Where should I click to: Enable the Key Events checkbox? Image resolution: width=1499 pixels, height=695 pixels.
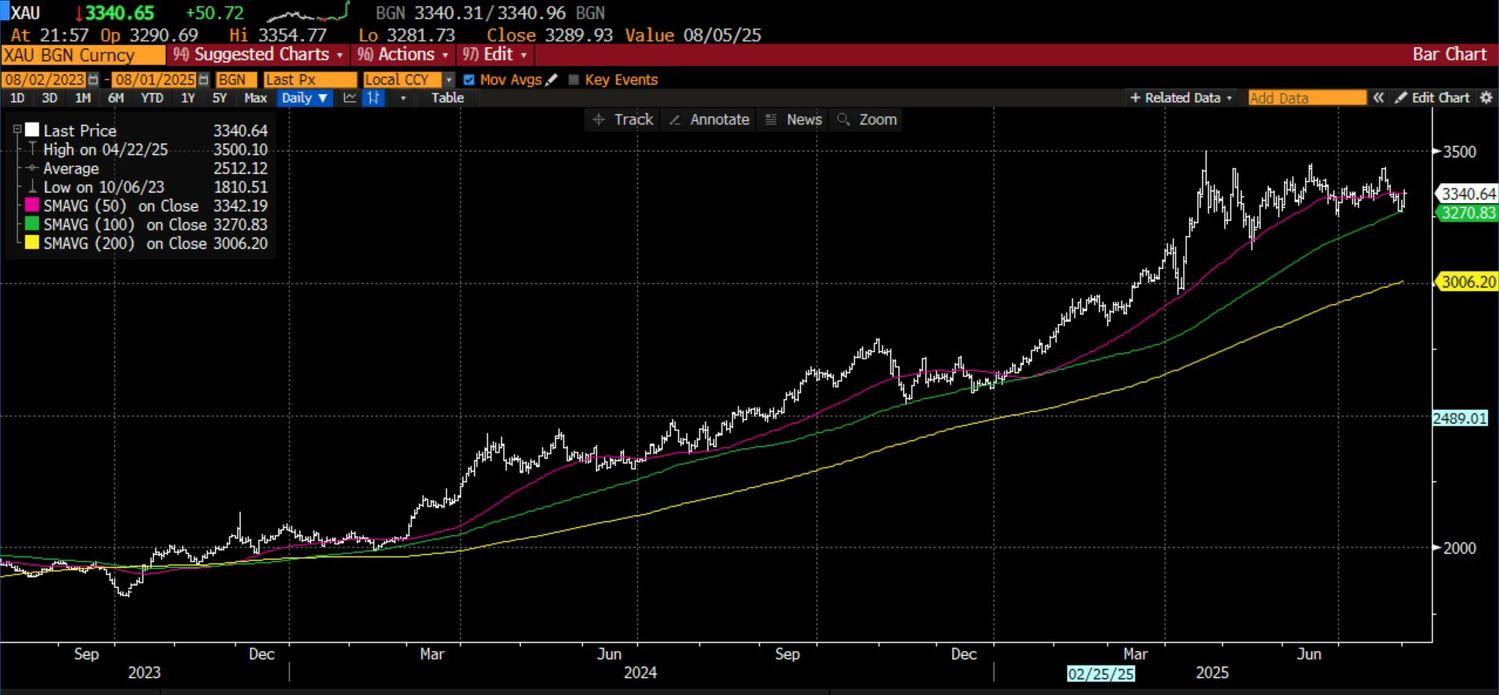pyautogui.click(x=574, y=80)
